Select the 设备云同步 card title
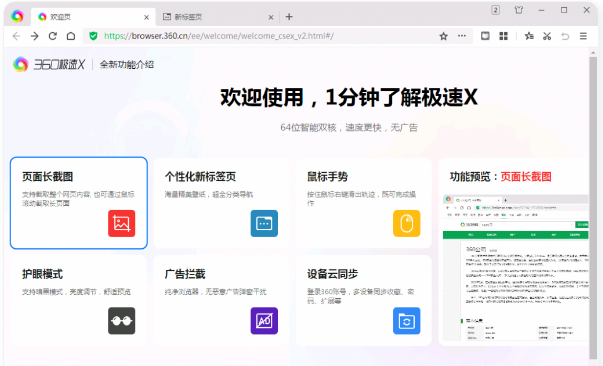Viewport: 603px width, 366px height. [333, 274]
